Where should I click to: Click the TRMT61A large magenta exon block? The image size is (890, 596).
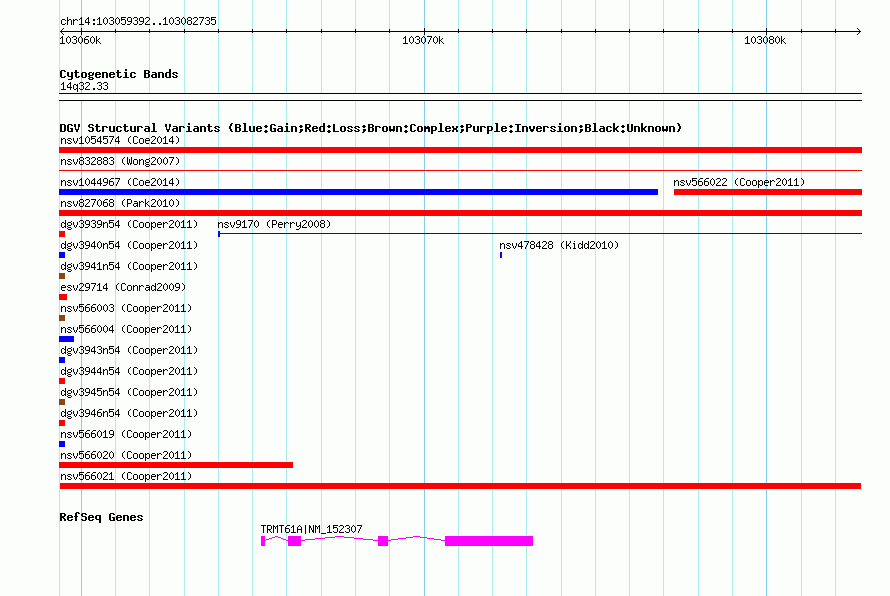[x=489, y=541]
